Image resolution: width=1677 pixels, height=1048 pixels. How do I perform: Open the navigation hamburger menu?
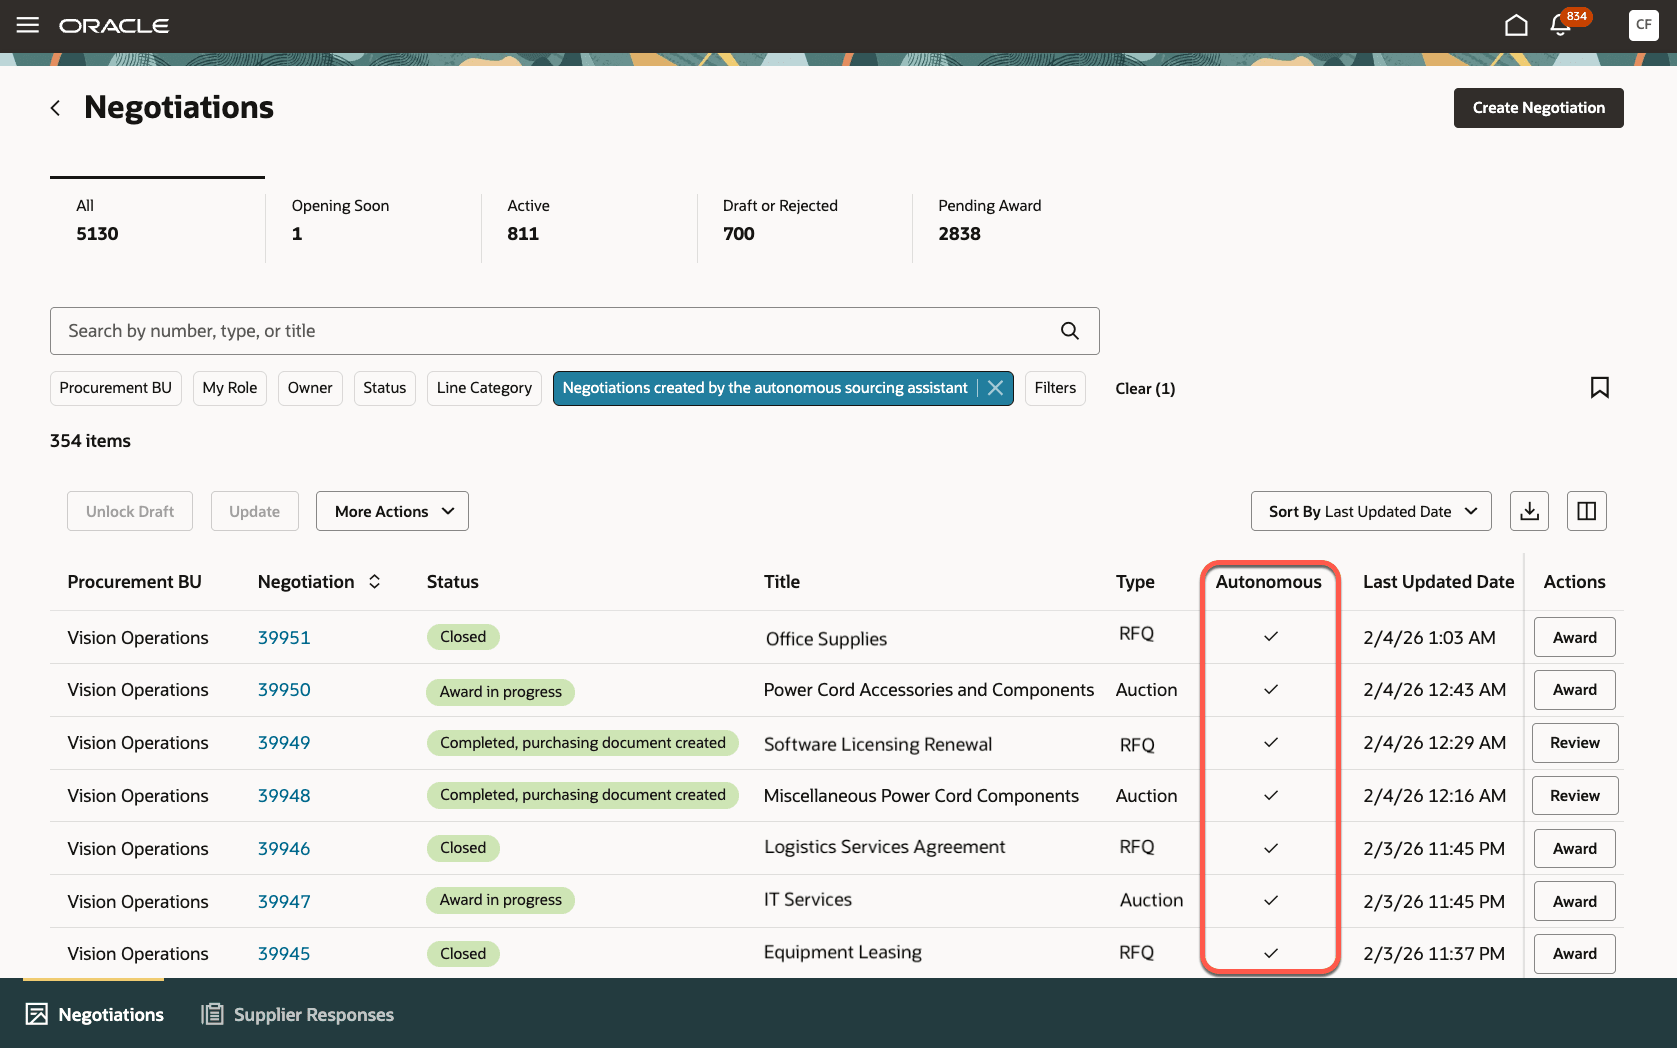(x=27, y=25)
